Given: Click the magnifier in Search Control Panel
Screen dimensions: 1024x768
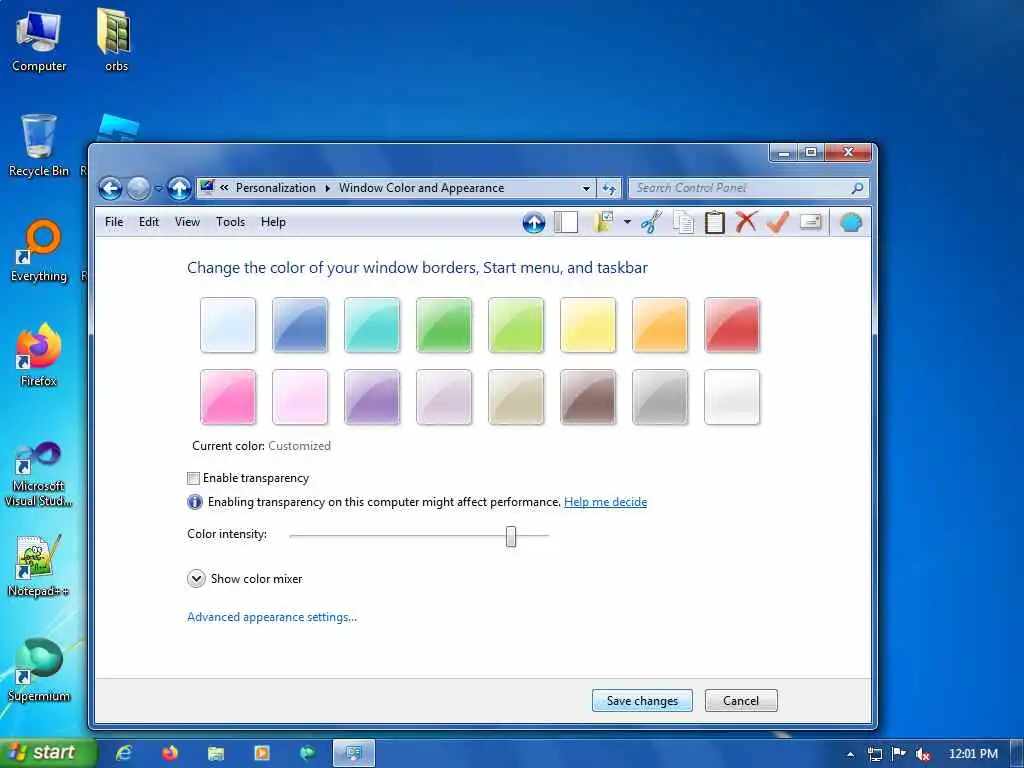Looking at the screenshot, I should click(857, 188).
